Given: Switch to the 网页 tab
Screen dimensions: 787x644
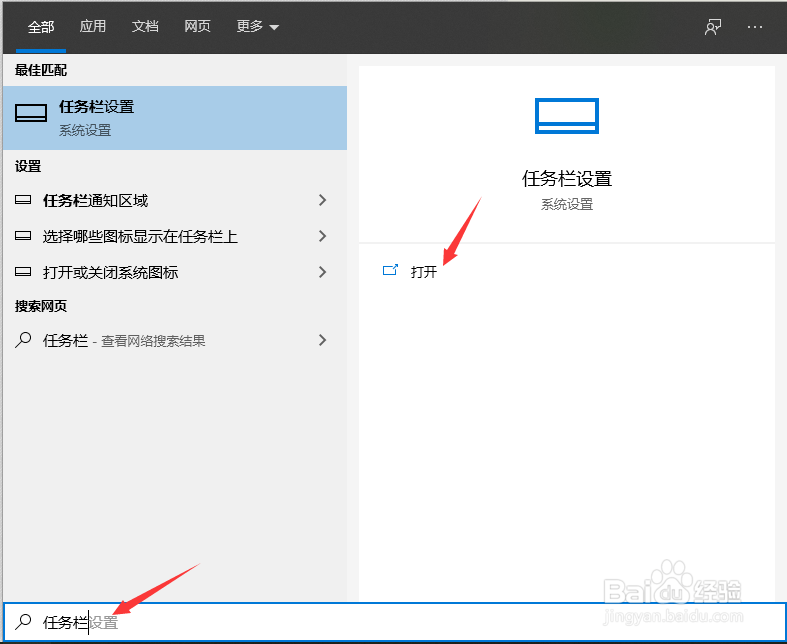Looking at the screenshot, I should 197,26.
